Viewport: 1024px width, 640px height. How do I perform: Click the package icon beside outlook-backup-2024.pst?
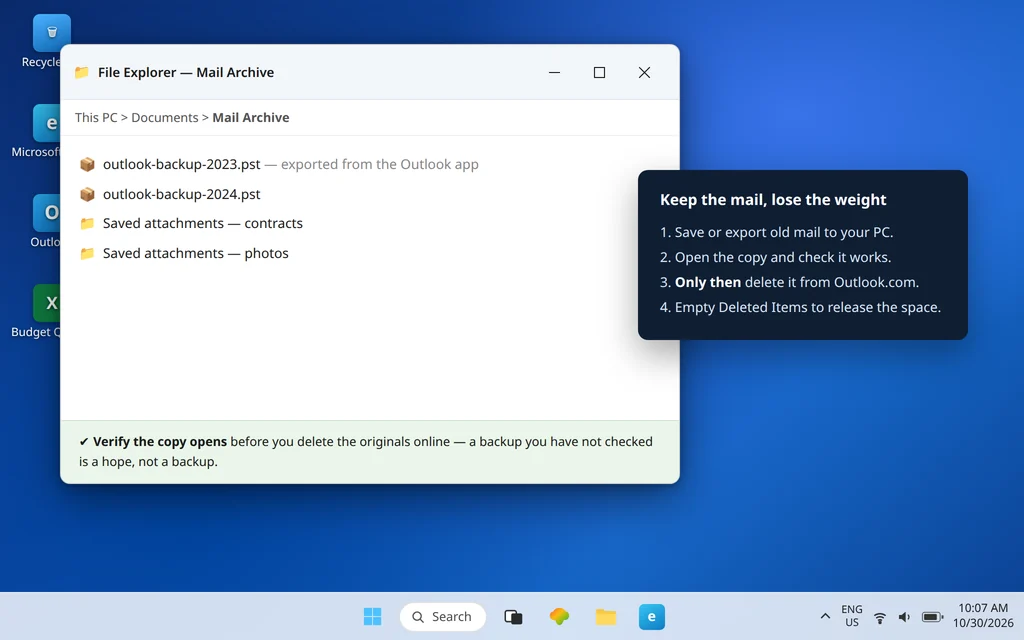coord(87,194)
